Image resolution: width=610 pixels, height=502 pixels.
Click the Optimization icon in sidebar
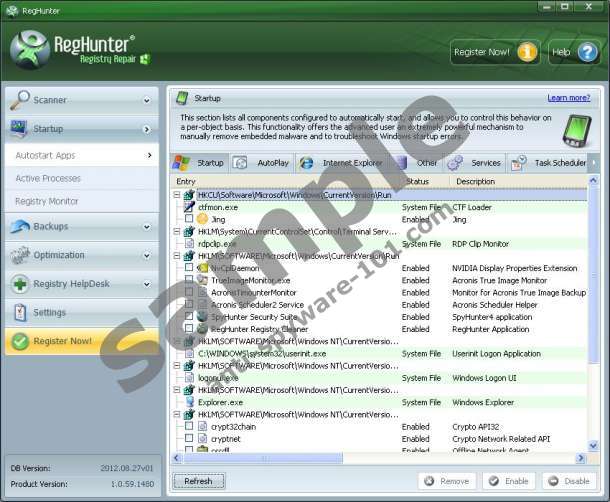20,255
